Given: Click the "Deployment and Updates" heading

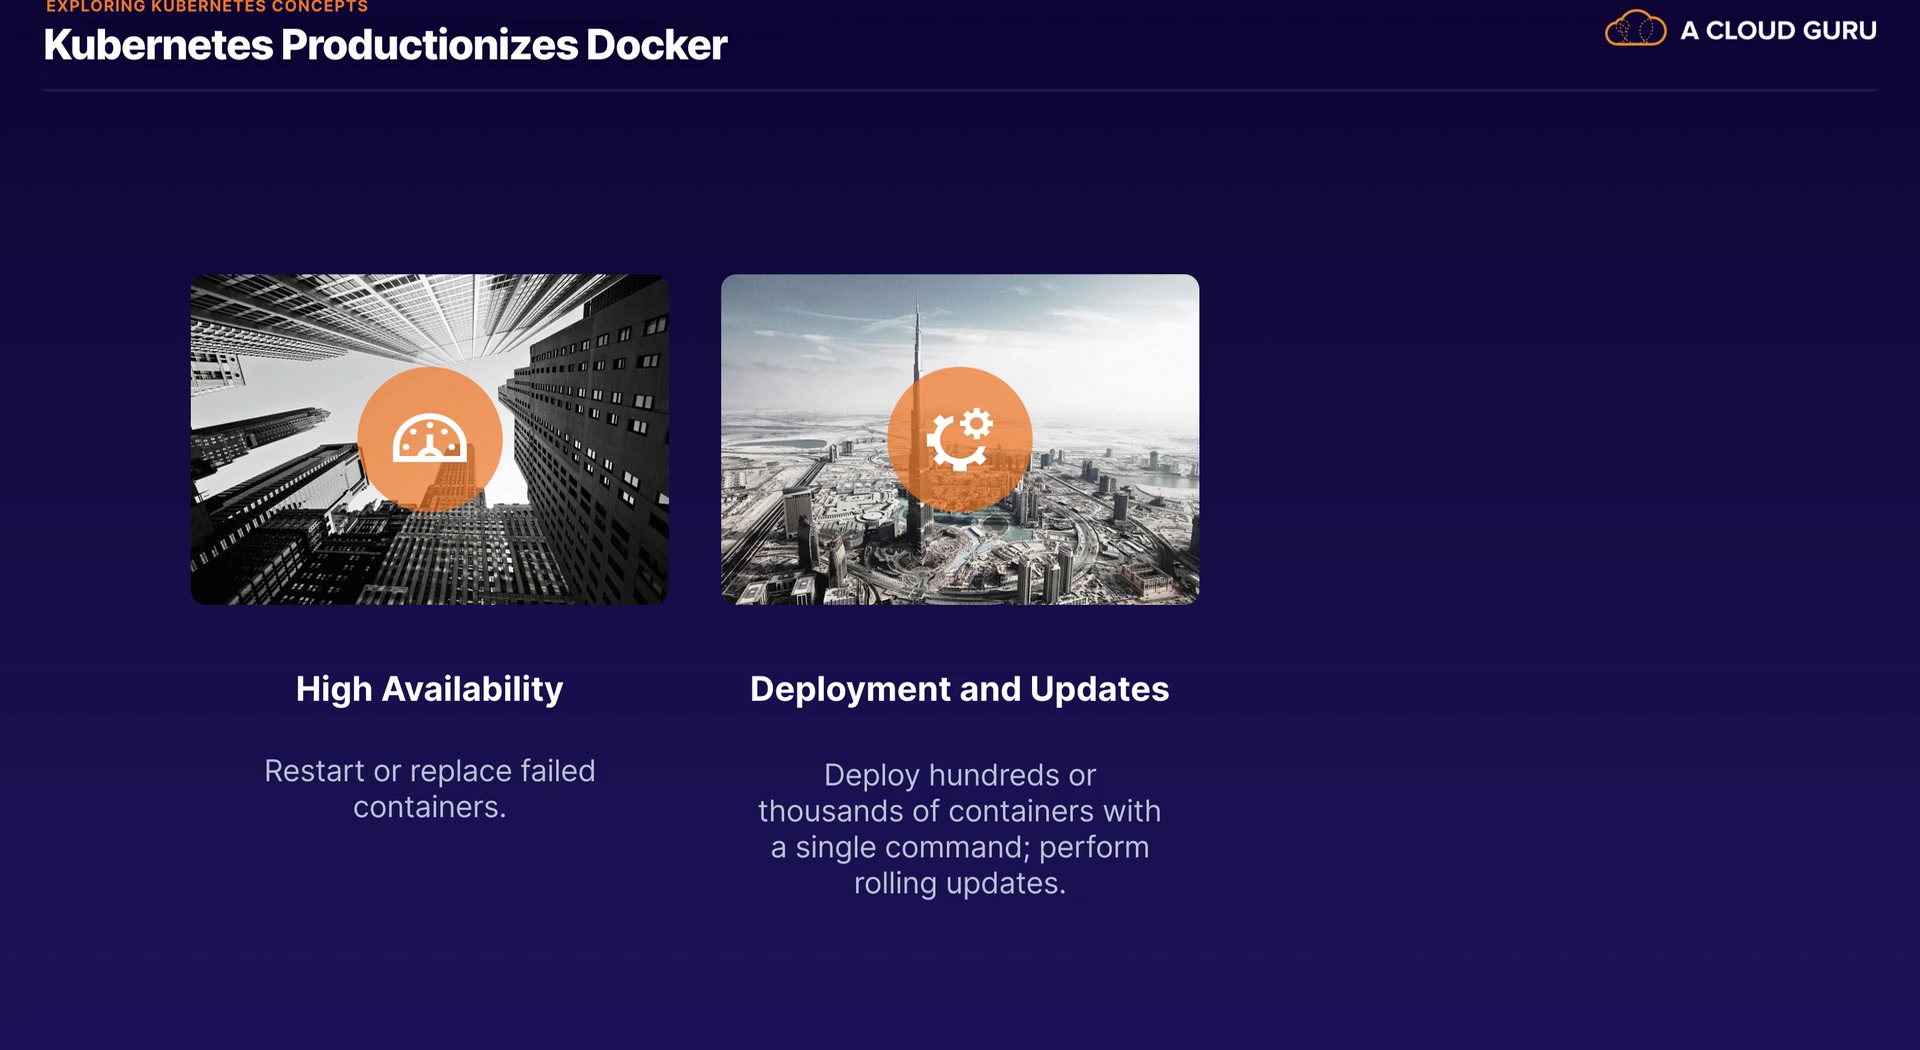Looking at the screenshot, I should (x=959, y=689).
